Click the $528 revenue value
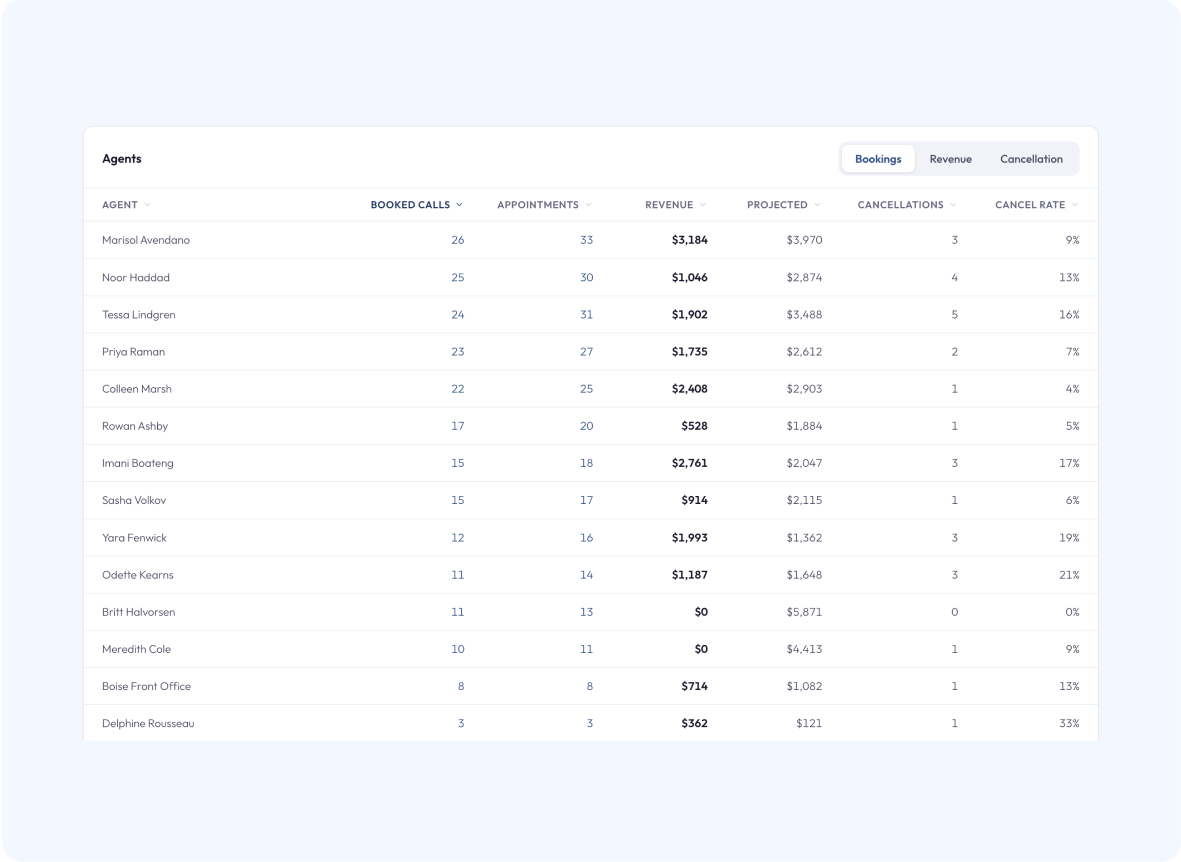This screenshot has width=1181, height=862. [x=694, y=426]
